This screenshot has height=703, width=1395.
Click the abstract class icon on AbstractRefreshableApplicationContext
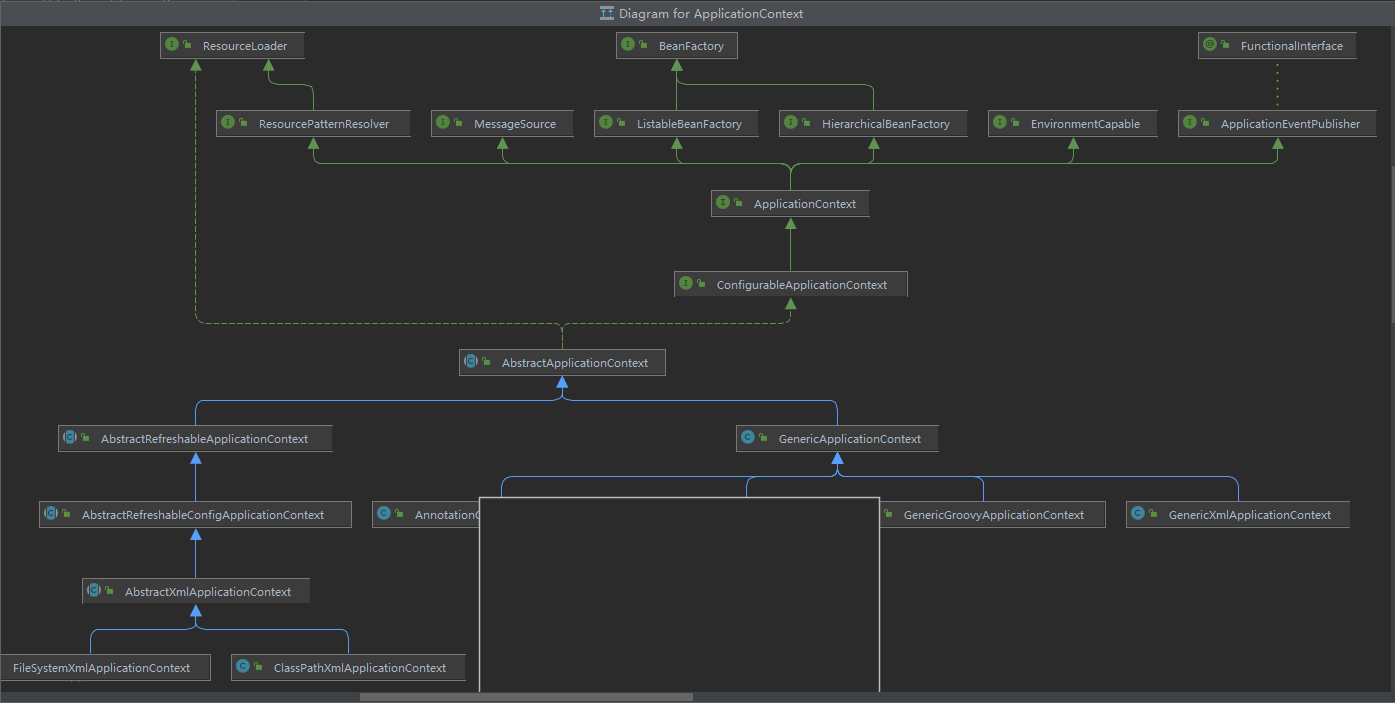pyautogui.click(x=70, y=438)
